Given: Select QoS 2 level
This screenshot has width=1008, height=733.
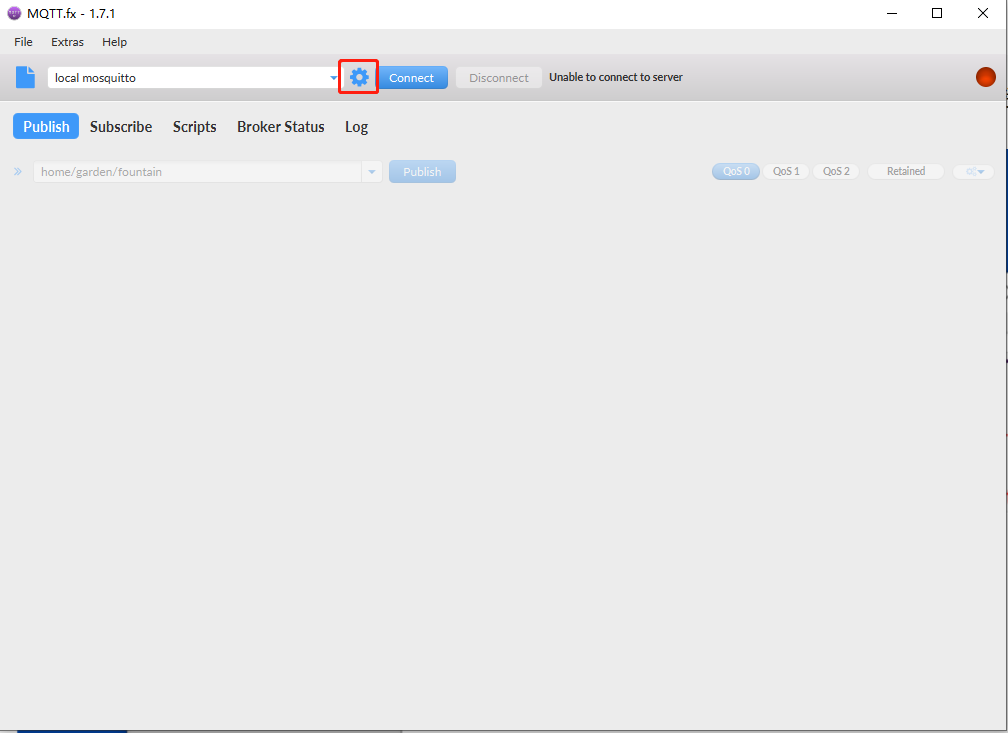Looking at the screenshot, I should [836, 171].
